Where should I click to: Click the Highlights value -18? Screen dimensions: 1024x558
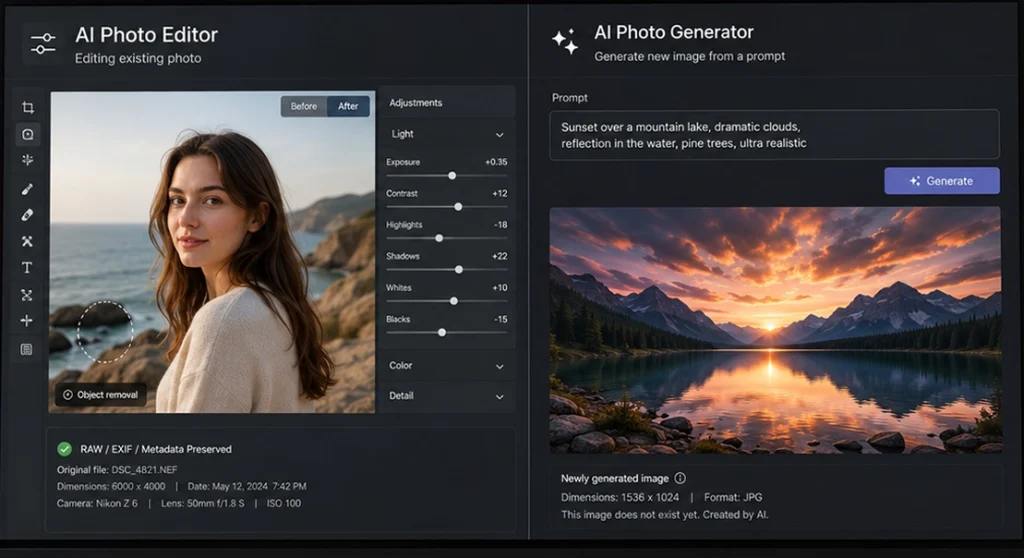[500, 225]
